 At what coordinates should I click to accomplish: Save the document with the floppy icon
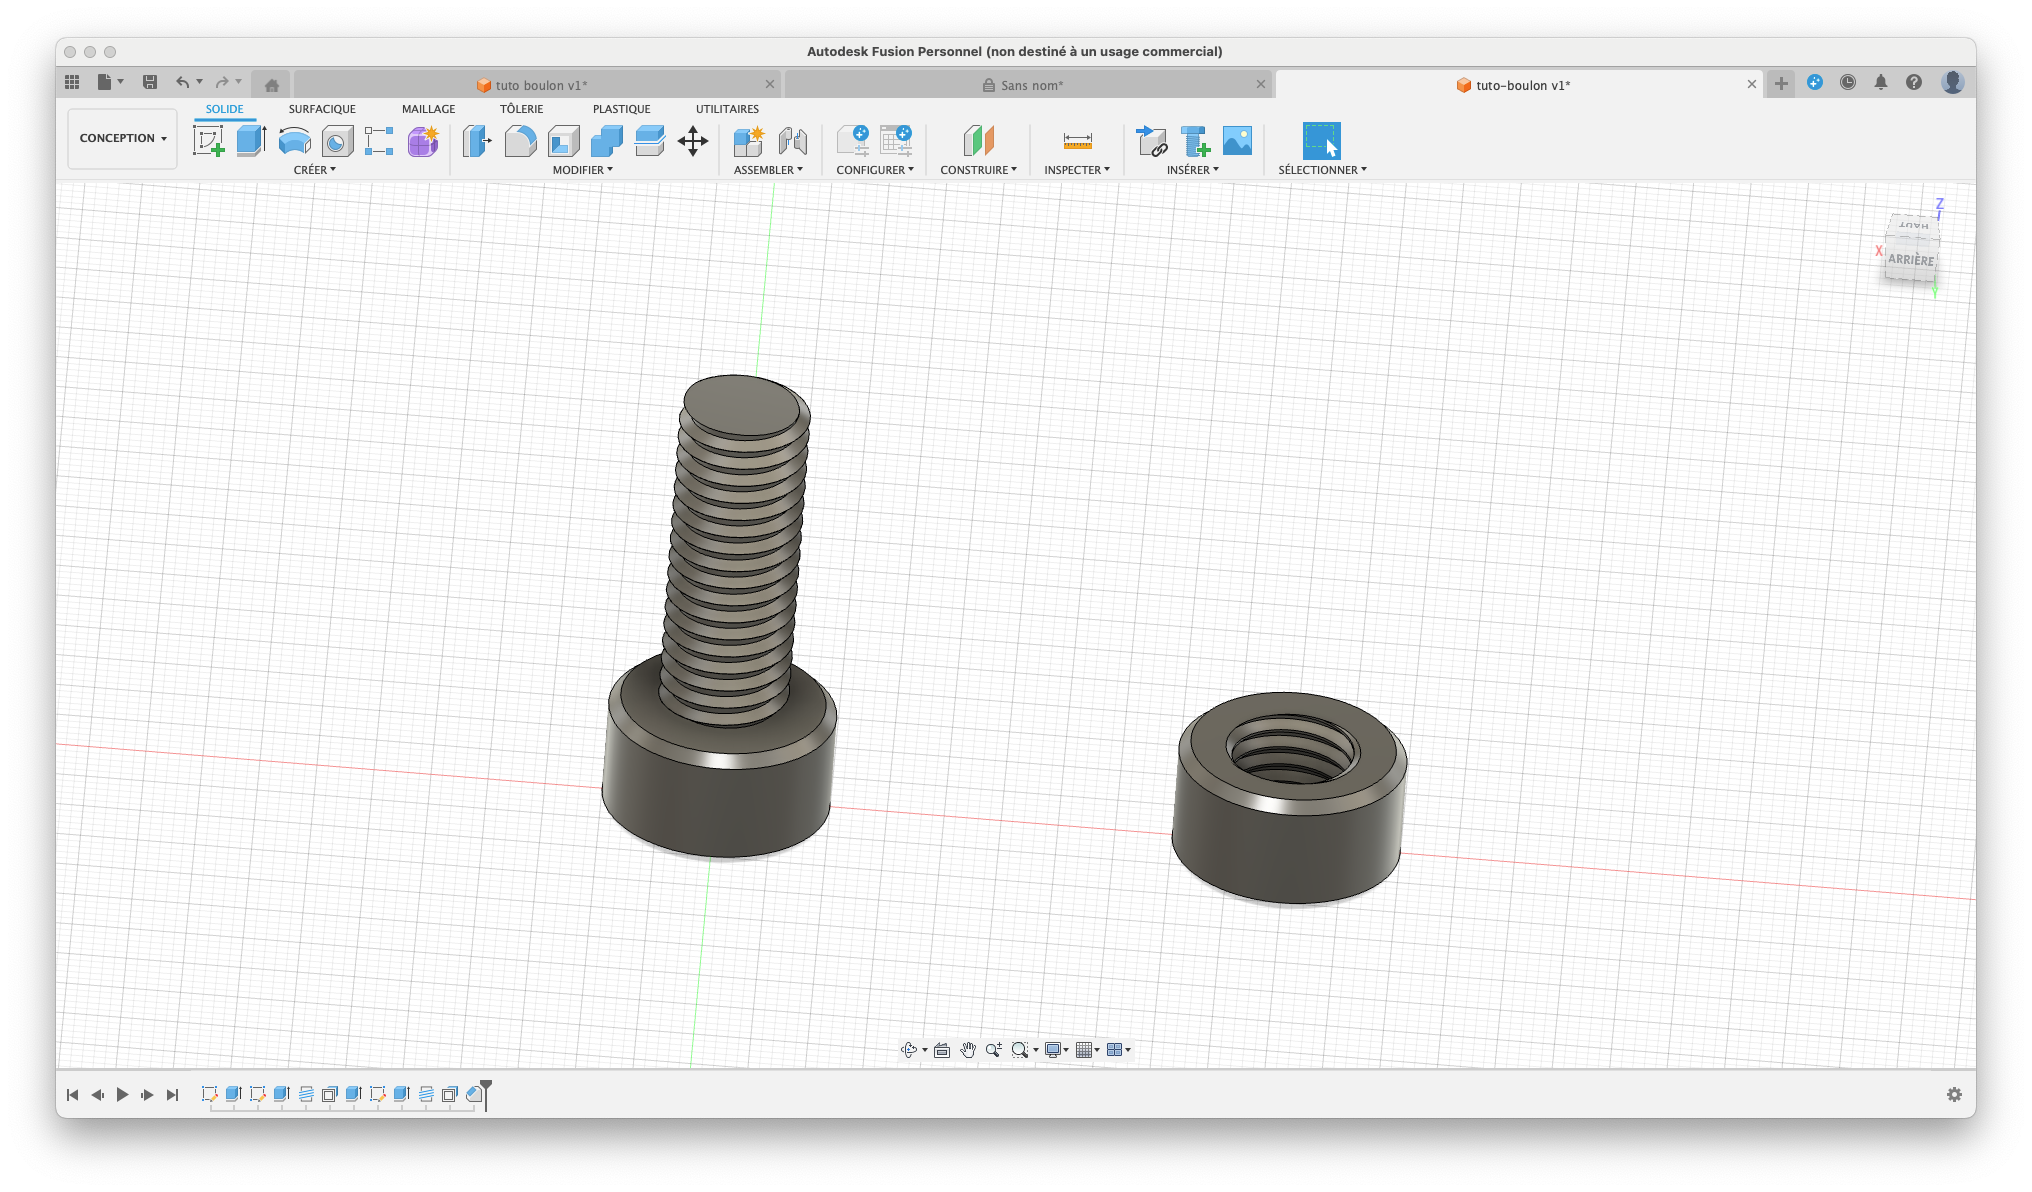click(150, 83)
